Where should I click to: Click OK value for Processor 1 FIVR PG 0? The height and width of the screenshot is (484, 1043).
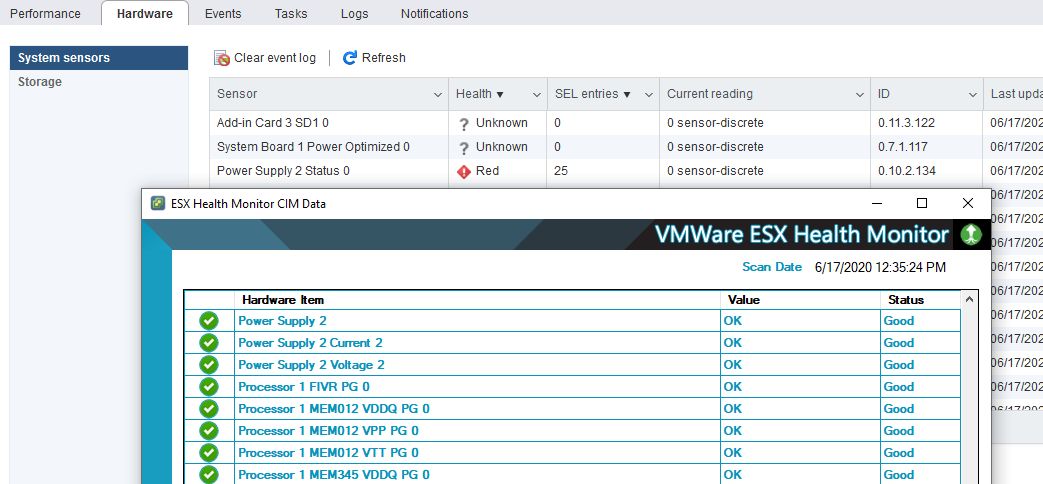click(732, 387)
